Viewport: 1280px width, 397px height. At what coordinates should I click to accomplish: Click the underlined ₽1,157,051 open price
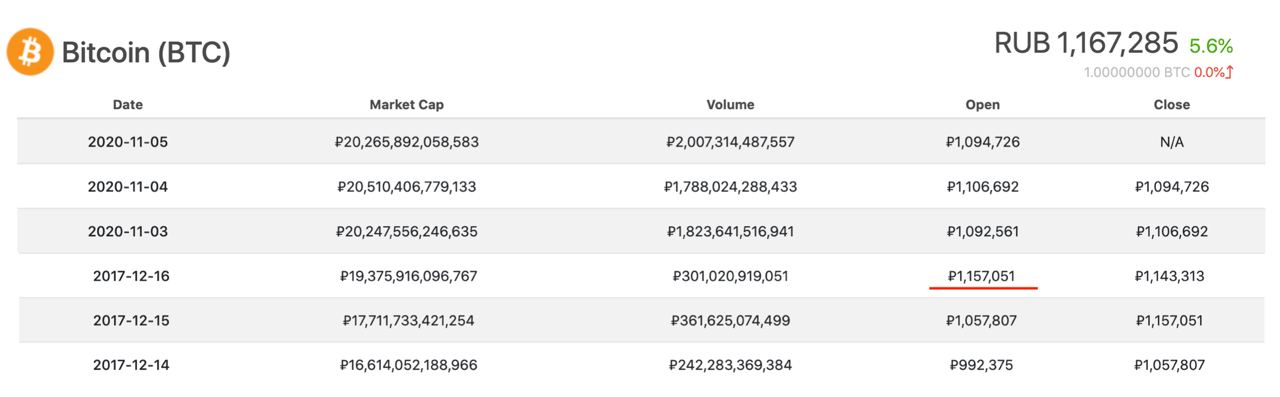pos(983,276)
